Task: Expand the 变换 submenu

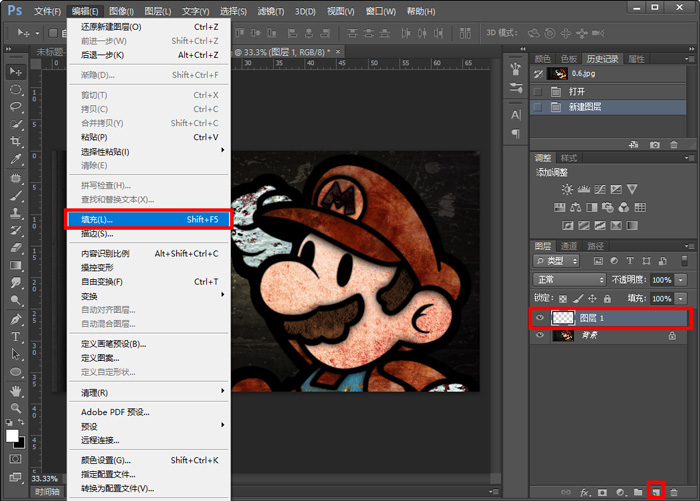Action: point(149,296)
